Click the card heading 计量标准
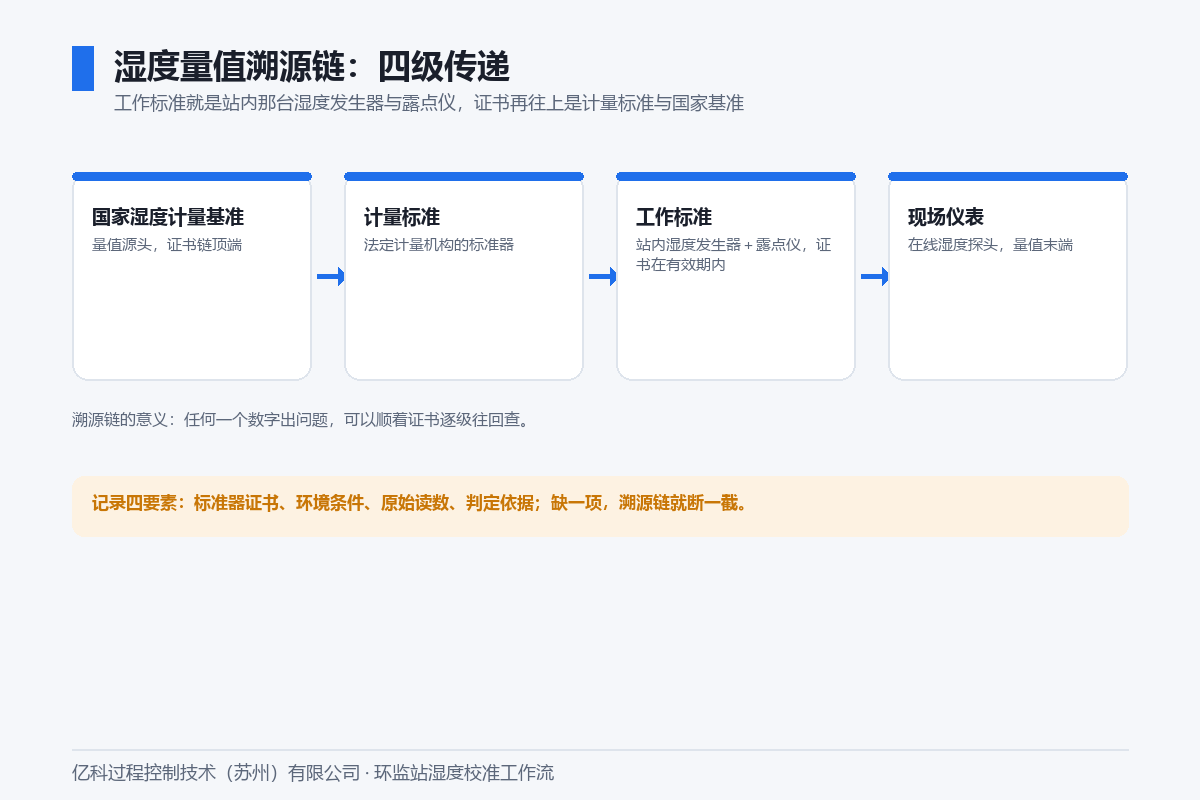The width and height of the screenshot is (1200, 800). pos(402,218)
